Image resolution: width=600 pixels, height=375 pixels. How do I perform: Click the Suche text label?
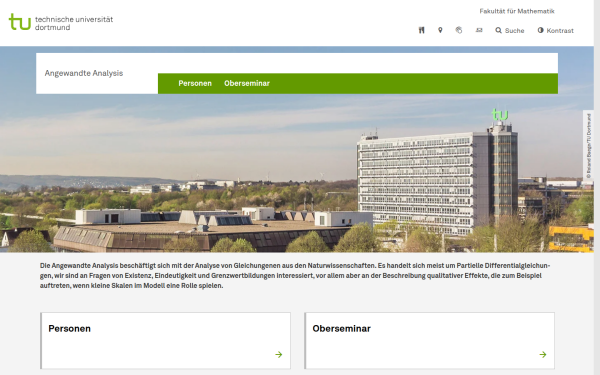(x=514, y=31)
